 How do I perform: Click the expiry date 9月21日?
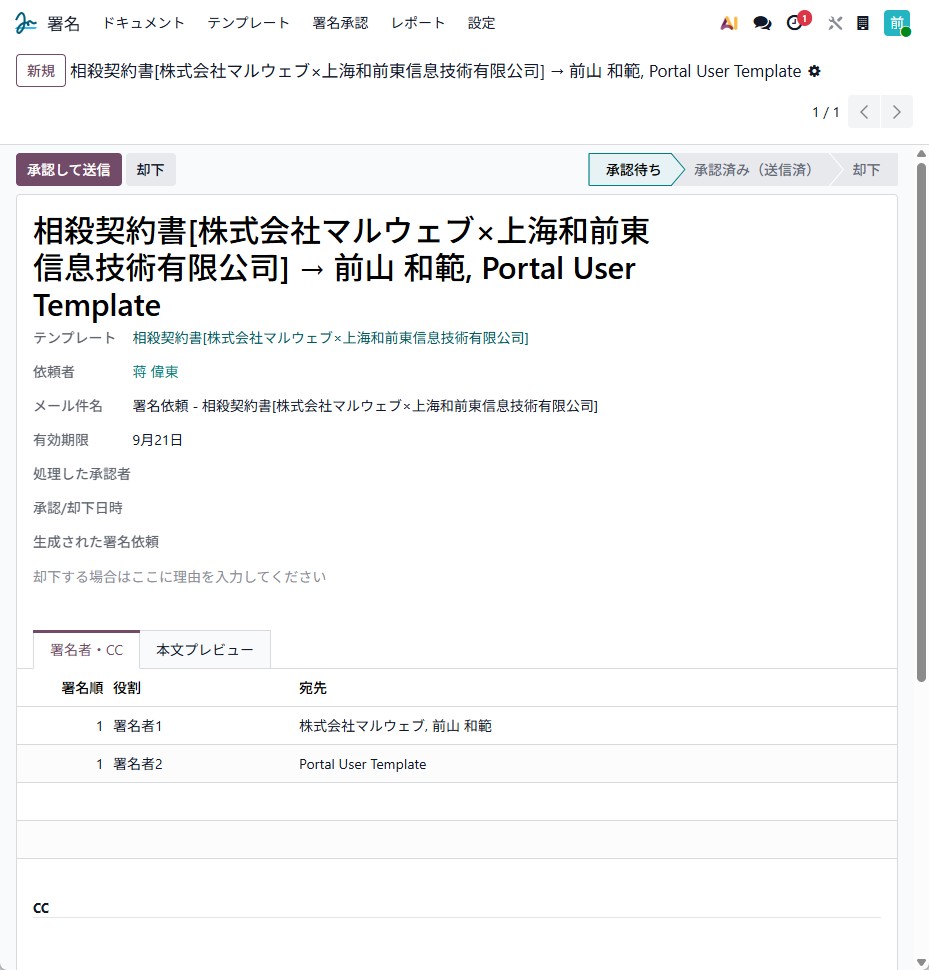point(157,440)
